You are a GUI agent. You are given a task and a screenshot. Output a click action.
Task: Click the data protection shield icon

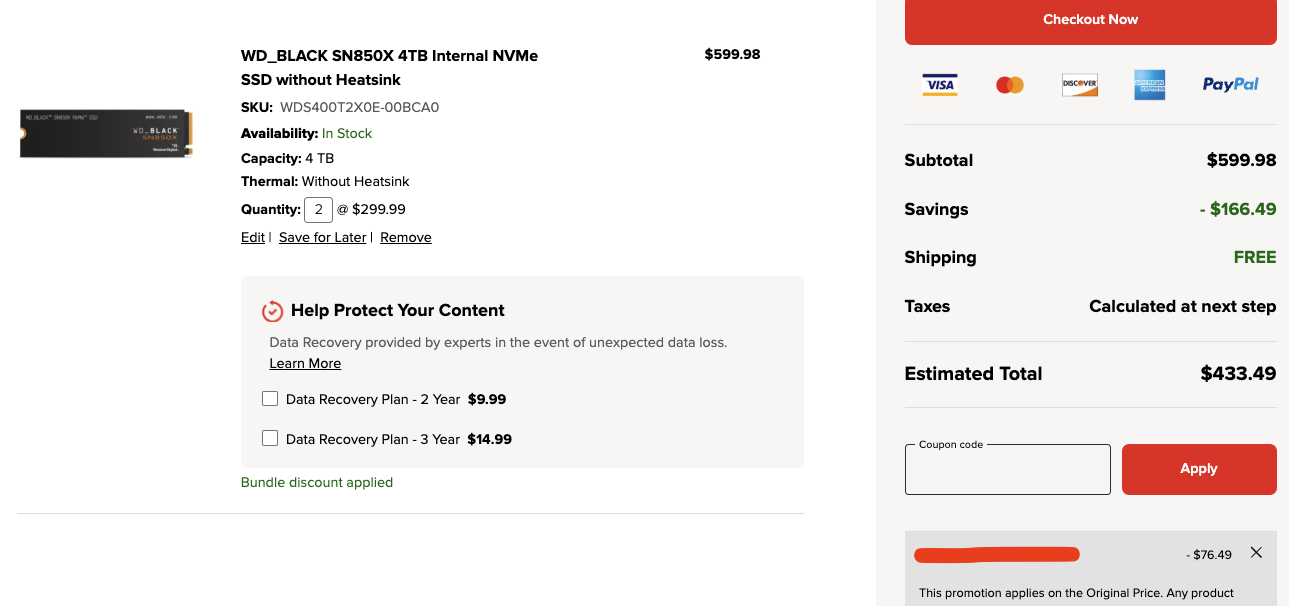pyautogui.click(x=272, y=311)
